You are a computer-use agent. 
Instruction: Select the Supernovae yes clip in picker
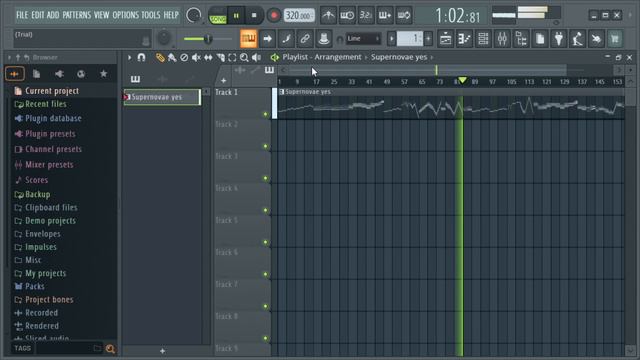(x=162, y=97)
